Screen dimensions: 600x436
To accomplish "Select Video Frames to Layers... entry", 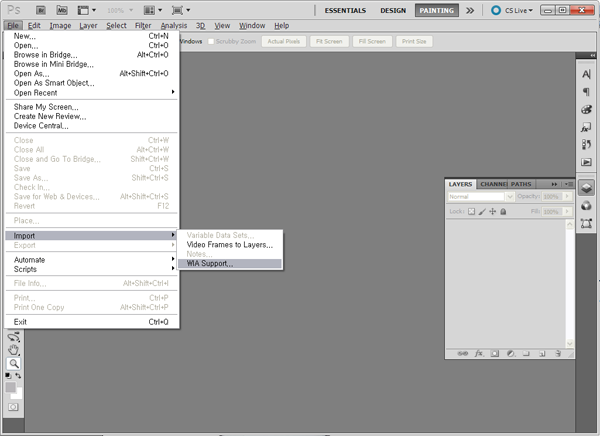I will pos(230,245).
